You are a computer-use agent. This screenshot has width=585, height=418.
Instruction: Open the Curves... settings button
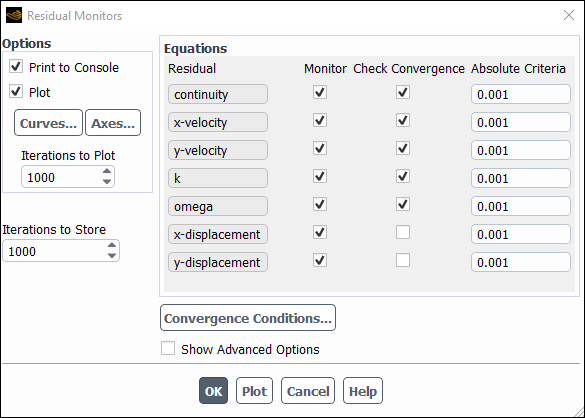(x=48, y=123)
